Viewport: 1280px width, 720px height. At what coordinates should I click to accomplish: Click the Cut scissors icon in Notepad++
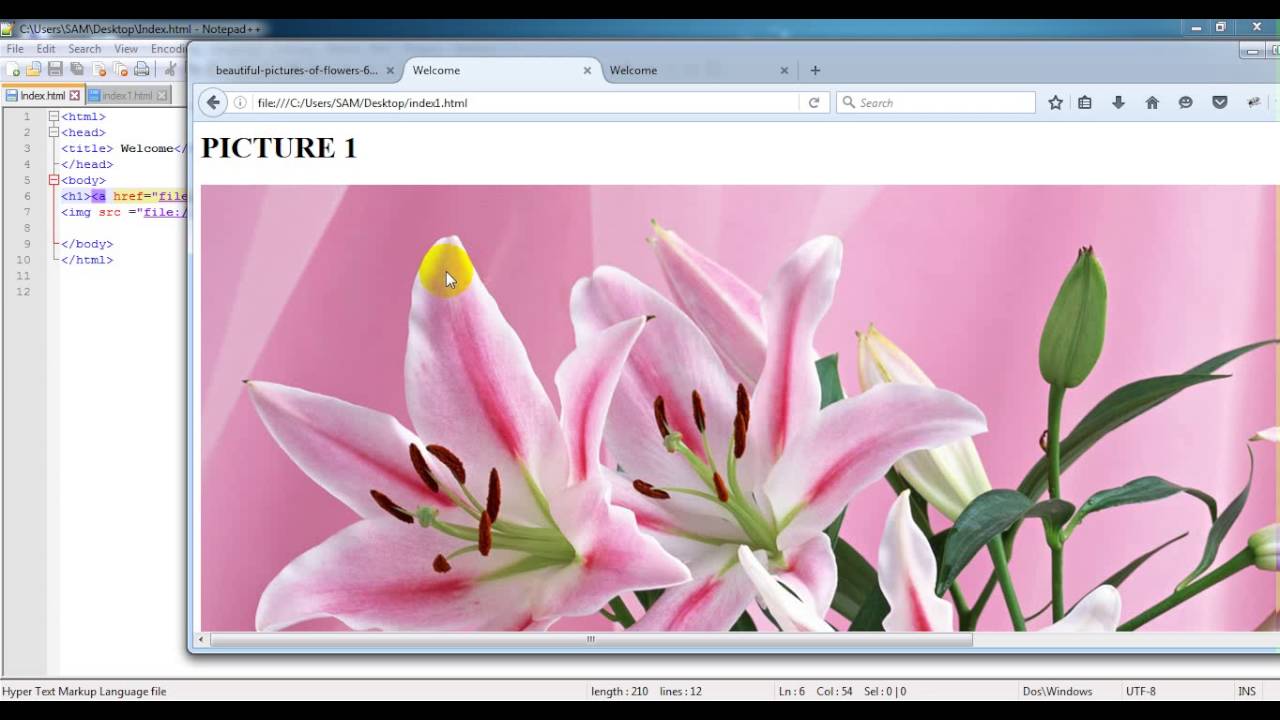[170, 69]
